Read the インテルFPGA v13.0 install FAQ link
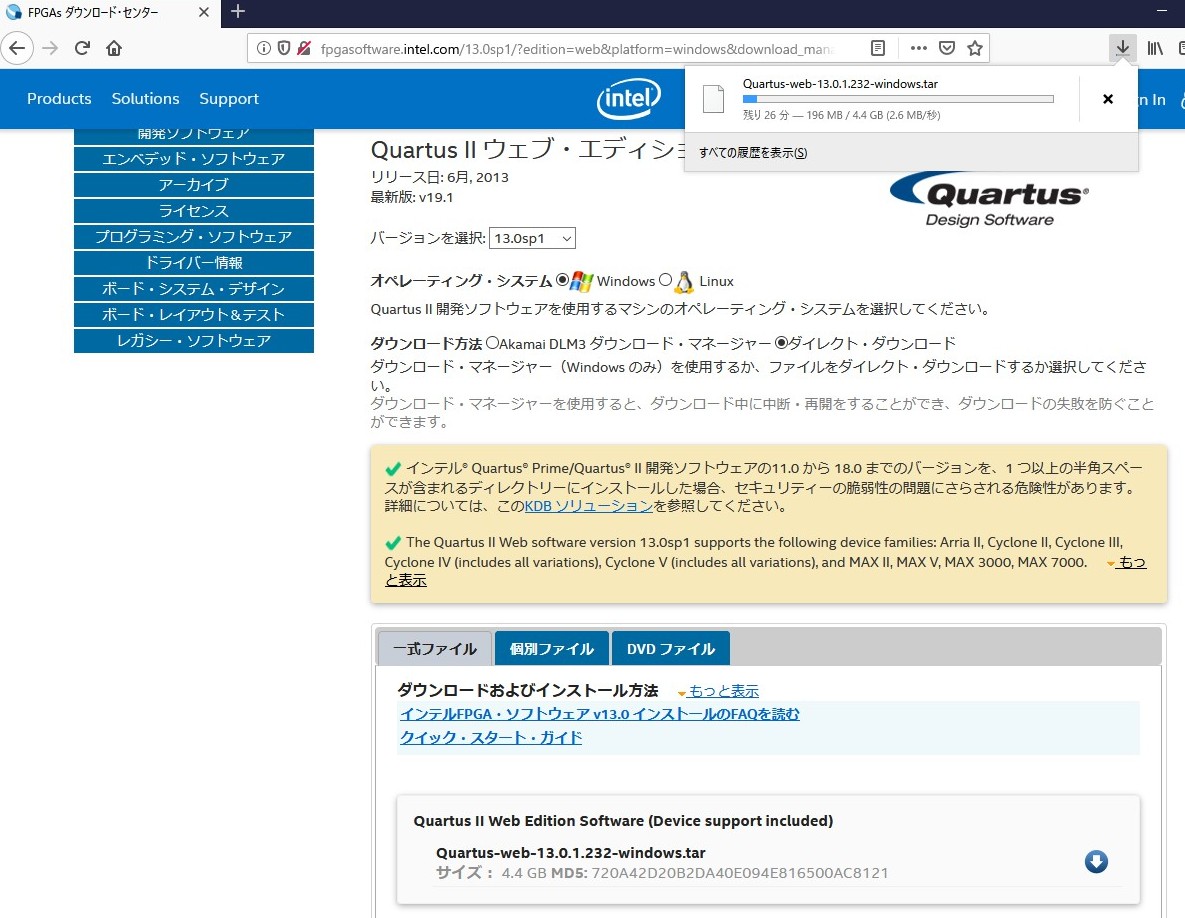The height and width of the screenshot is (918, 1185). click(x=599, y=714)
